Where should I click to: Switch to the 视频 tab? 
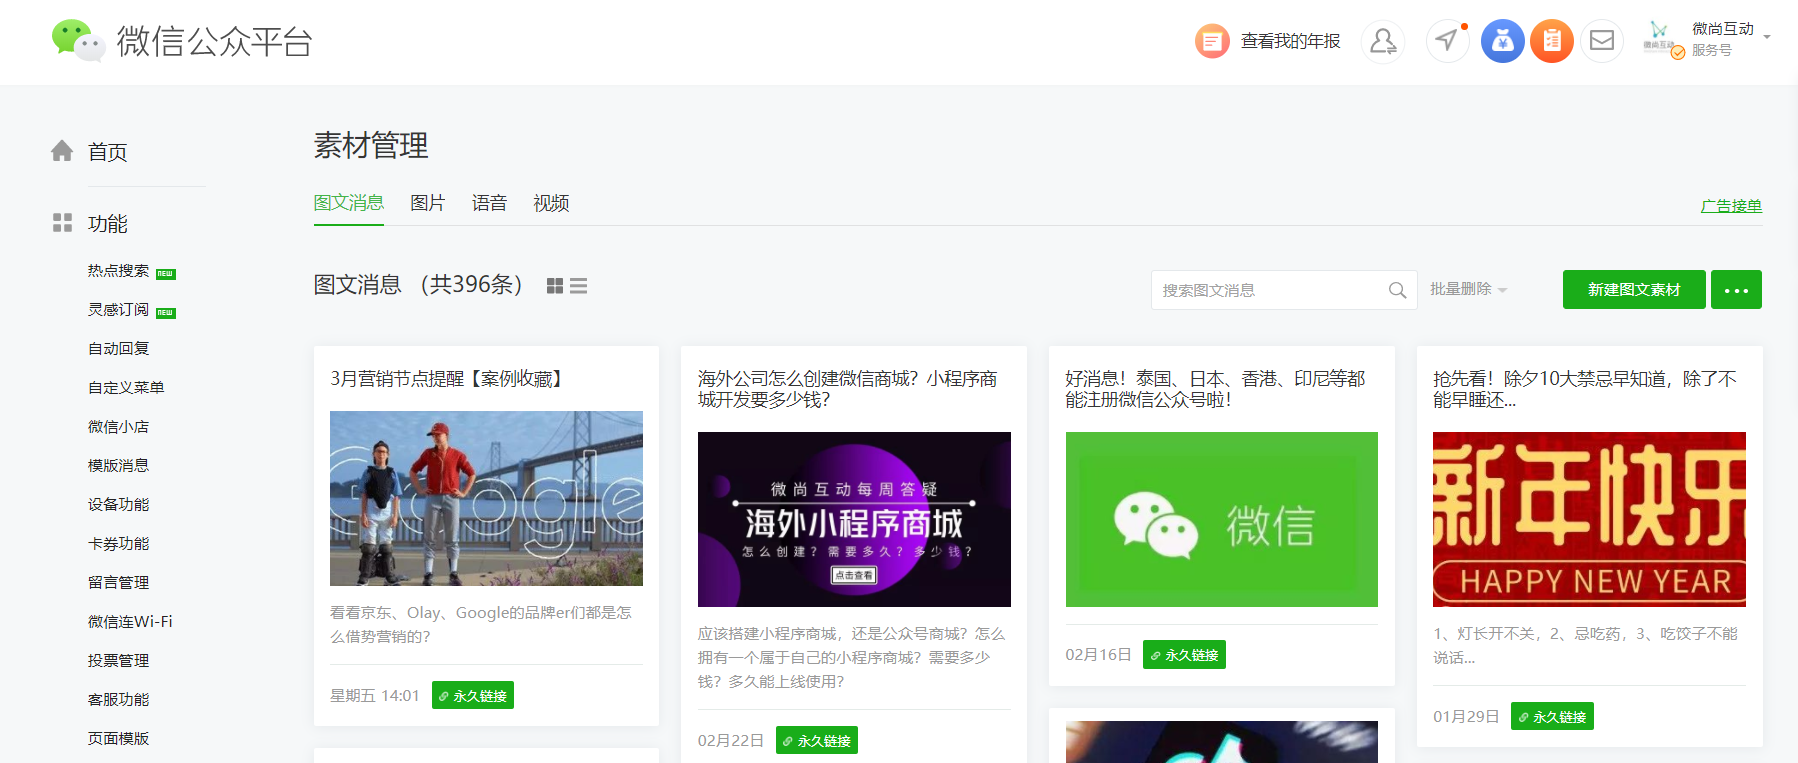click(x=551, y=203)
